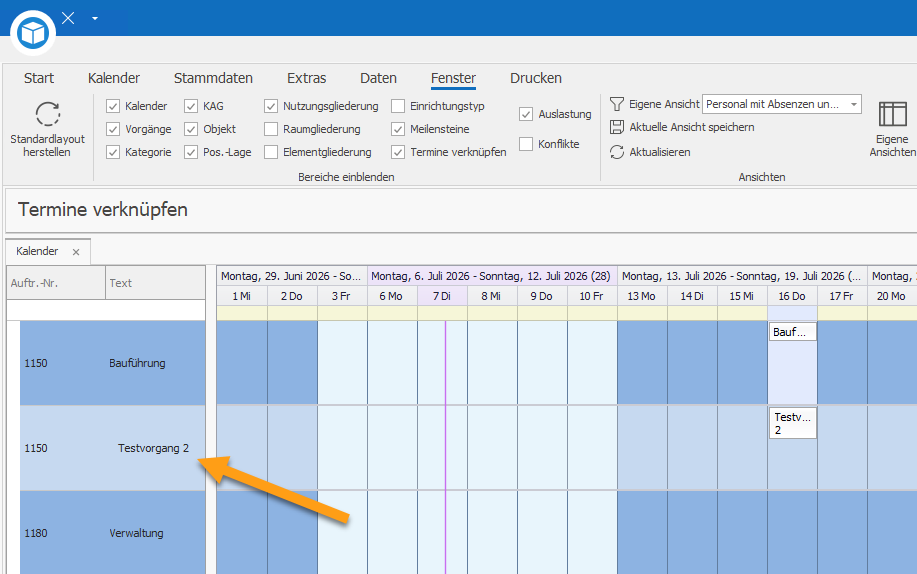Disable the Nutzungsgliederung checkbox
This screenshot has width=917, height=574.
271,106
